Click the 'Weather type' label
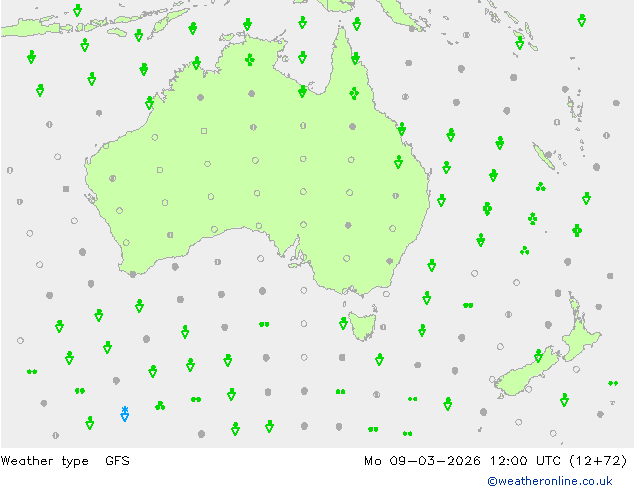634x490 pixels. point(44,461)
